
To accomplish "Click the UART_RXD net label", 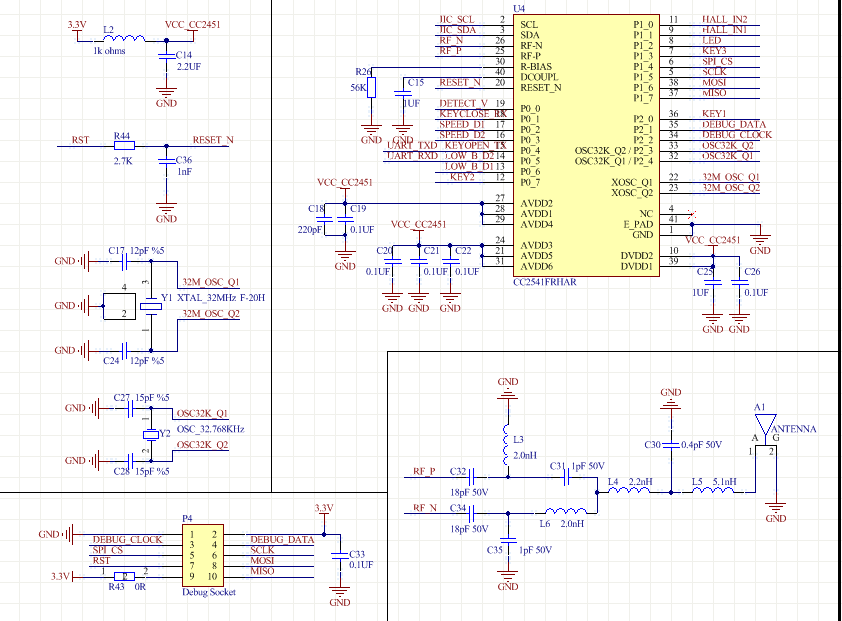I will point(412,156).
